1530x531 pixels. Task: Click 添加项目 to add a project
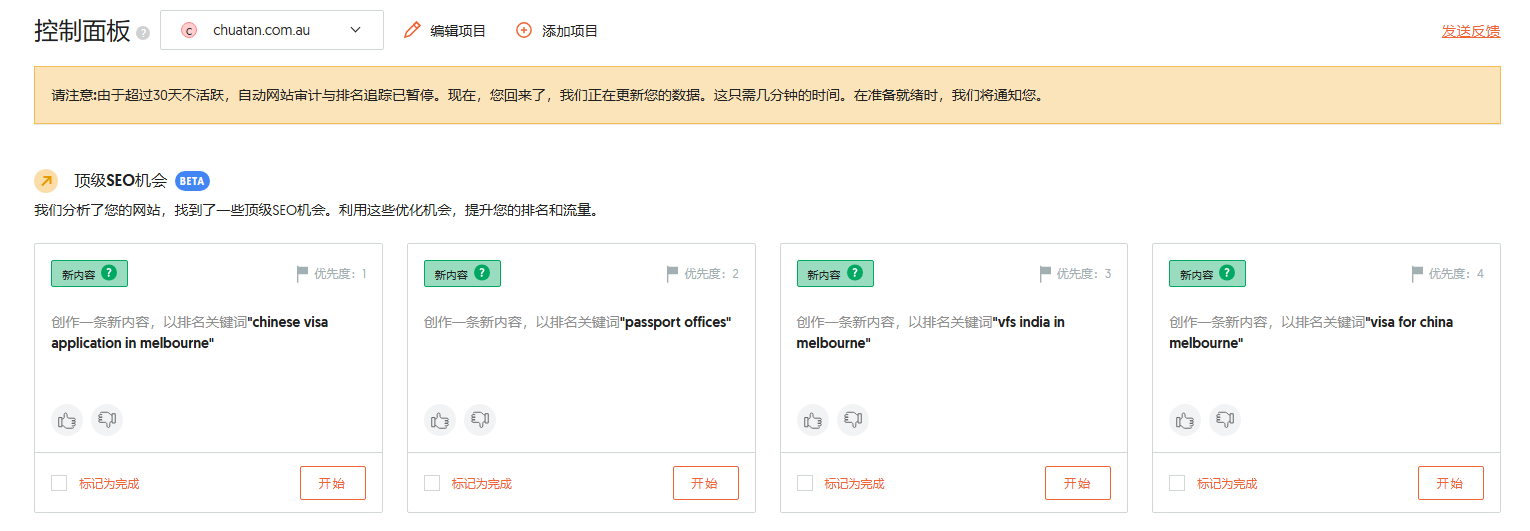coord(557,31)
